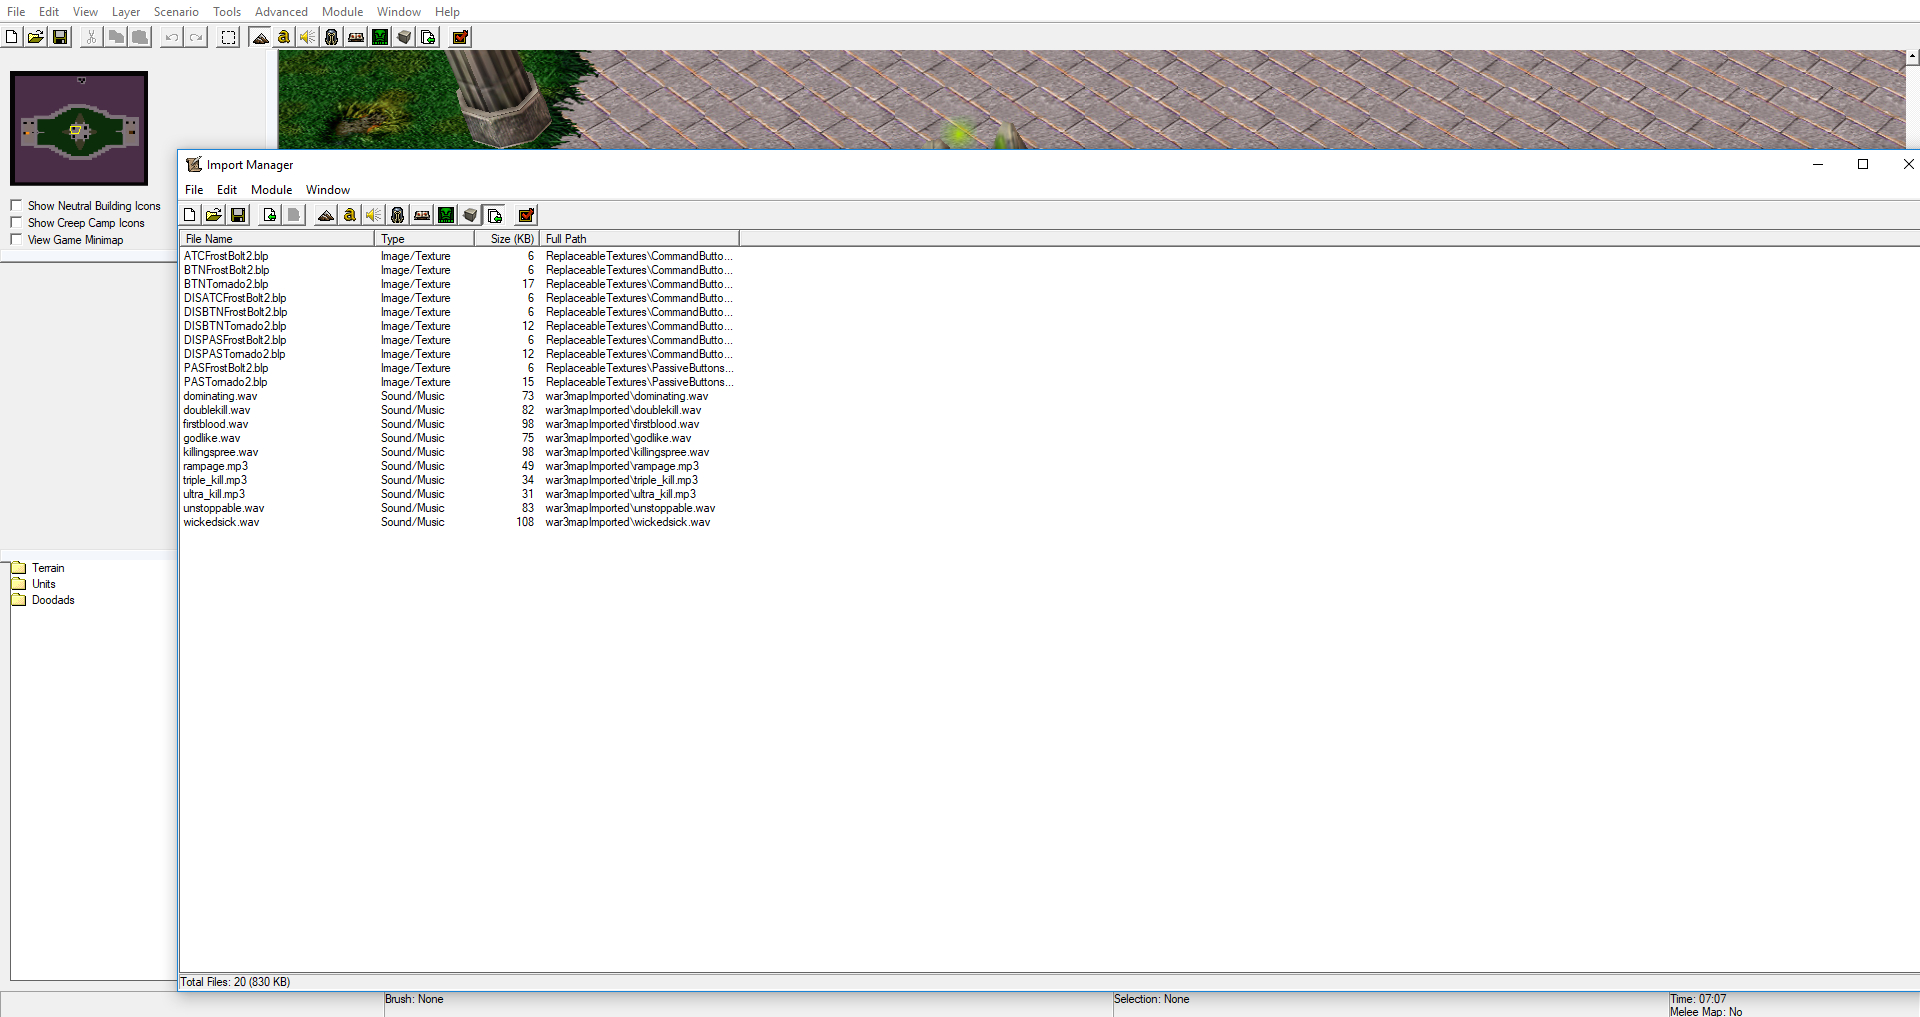Sort list by Full Path column header
Screen dimensions: 1920x1017
click(x=640, y=239)
